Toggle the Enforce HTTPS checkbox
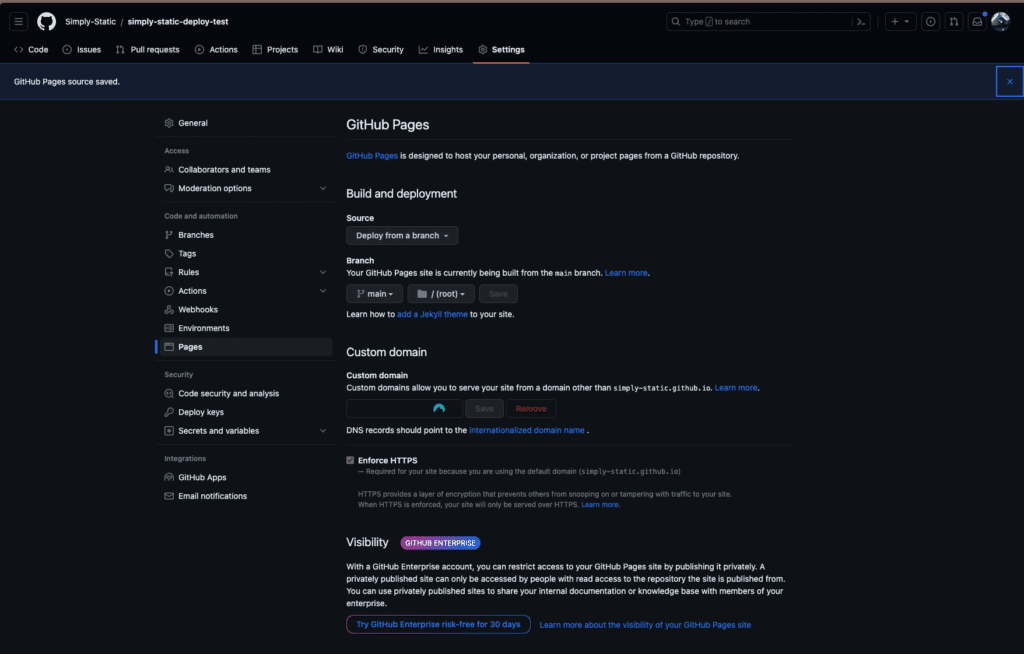1024x654 pixels. click(350, 460)
